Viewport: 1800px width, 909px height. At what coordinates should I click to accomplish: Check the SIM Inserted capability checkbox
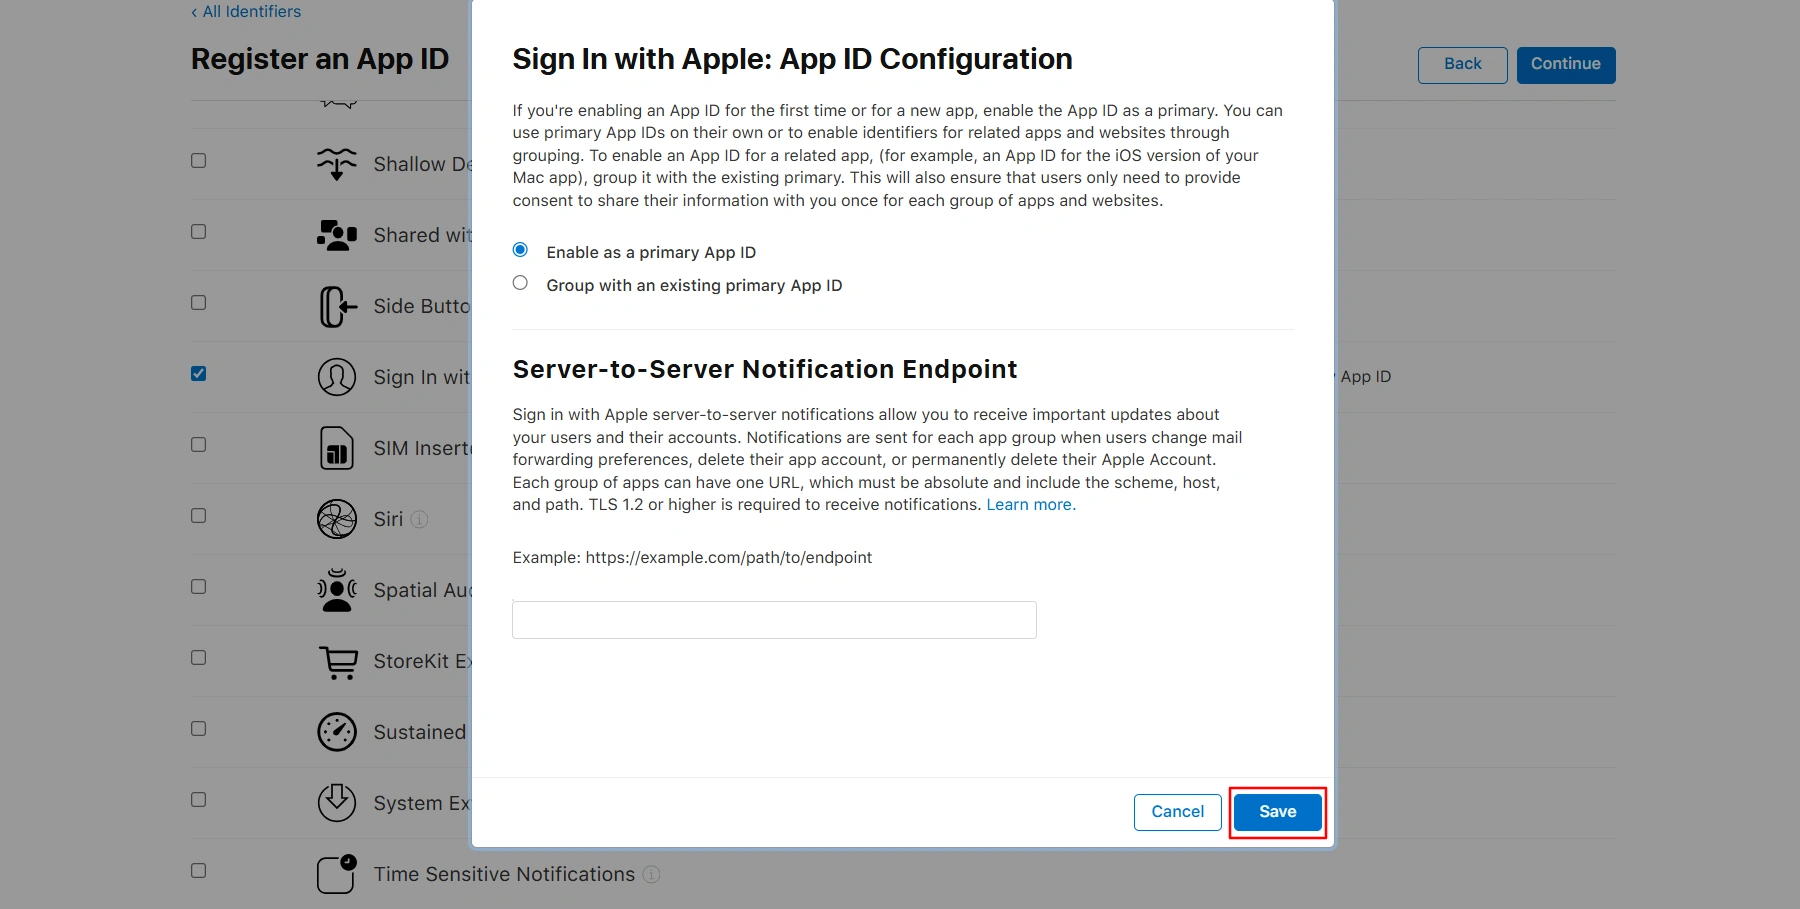199,445
